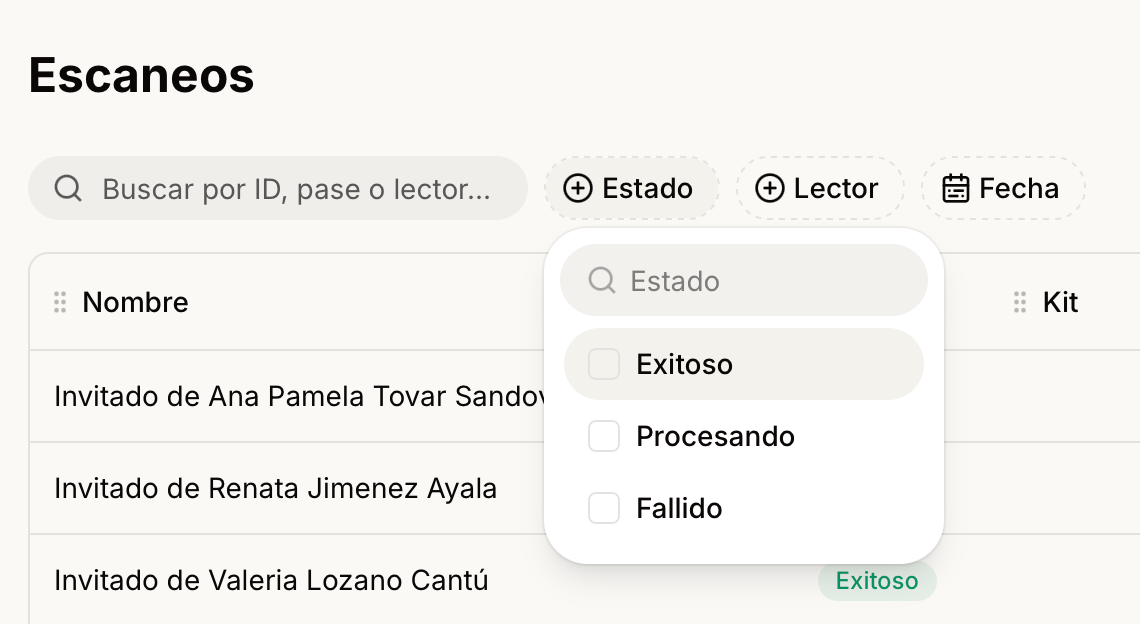Click the drag handle beside Kit column
The image size is (1140, 624).
coord(1020,302)
